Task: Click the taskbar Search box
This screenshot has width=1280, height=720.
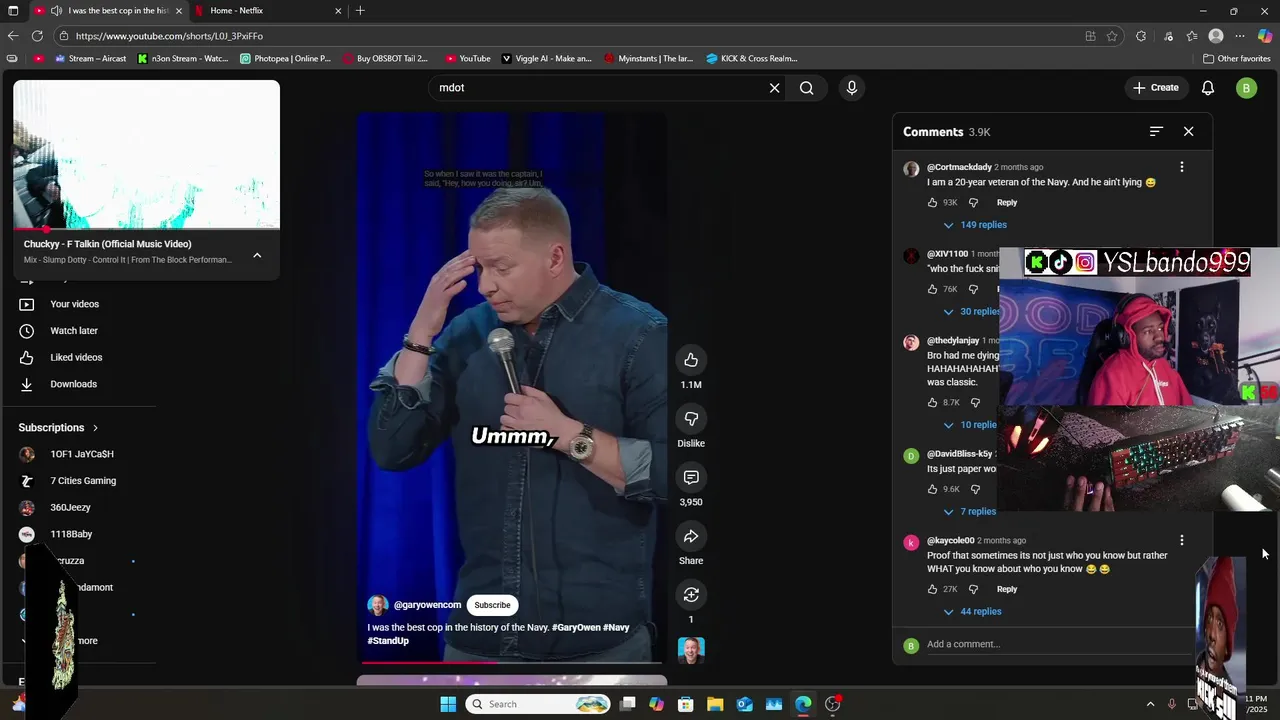Action: tap(539, 704)
